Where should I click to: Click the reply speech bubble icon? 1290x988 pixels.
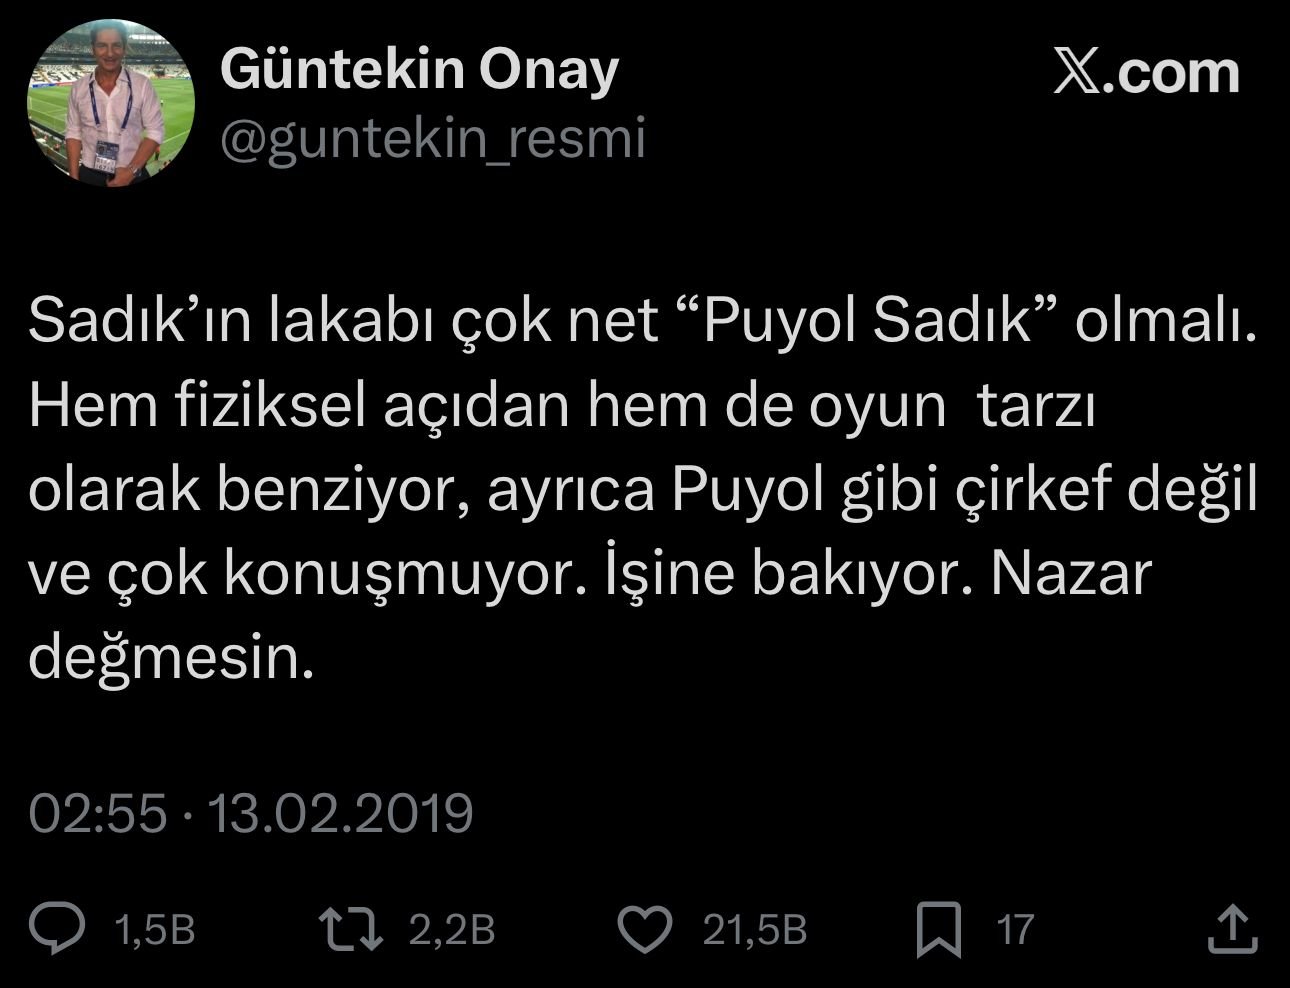tap(68, 928)
